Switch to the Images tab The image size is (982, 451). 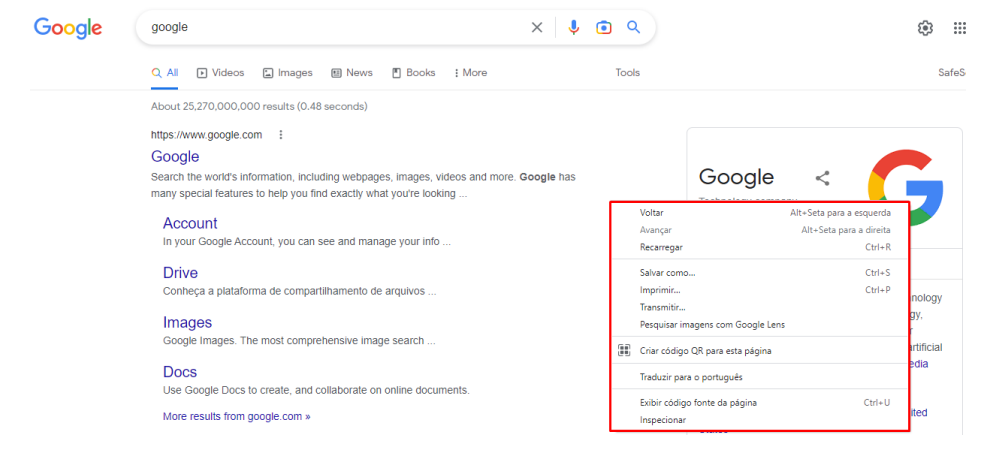click(x=287, y=73)
